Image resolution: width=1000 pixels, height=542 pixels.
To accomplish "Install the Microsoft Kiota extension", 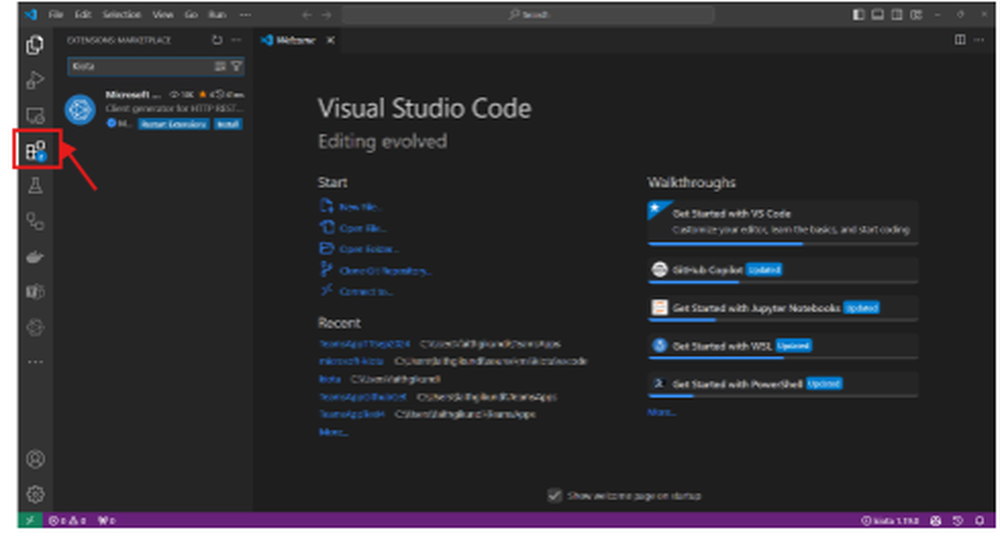I will pos(228,124).
